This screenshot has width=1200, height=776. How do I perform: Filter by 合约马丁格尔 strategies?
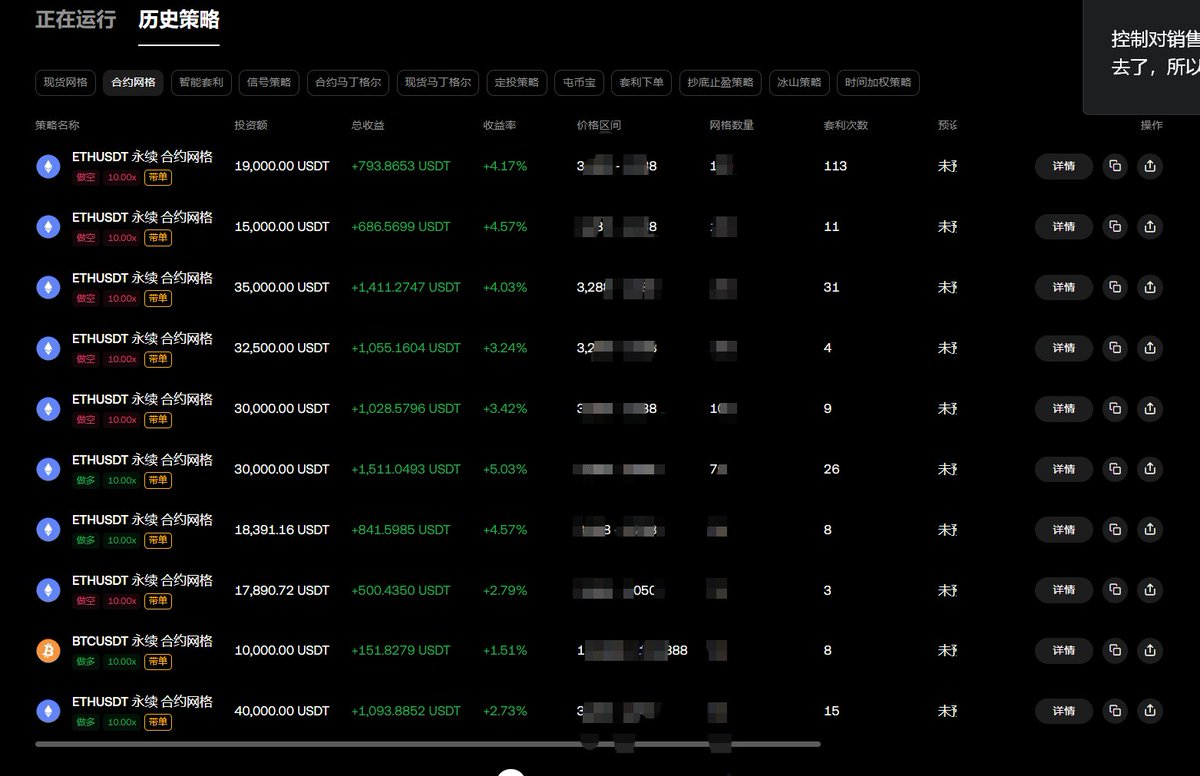348,83
